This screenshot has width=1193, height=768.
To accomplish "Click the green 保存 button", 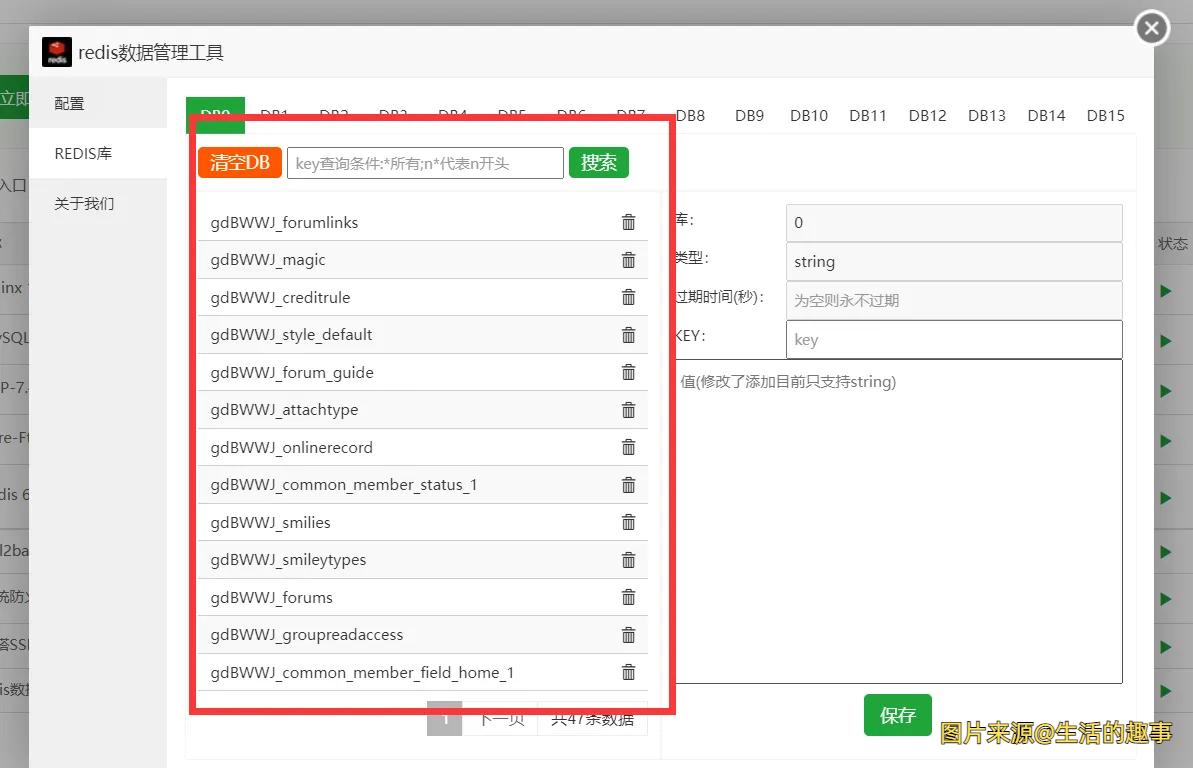I will click(x=897, y=715).
